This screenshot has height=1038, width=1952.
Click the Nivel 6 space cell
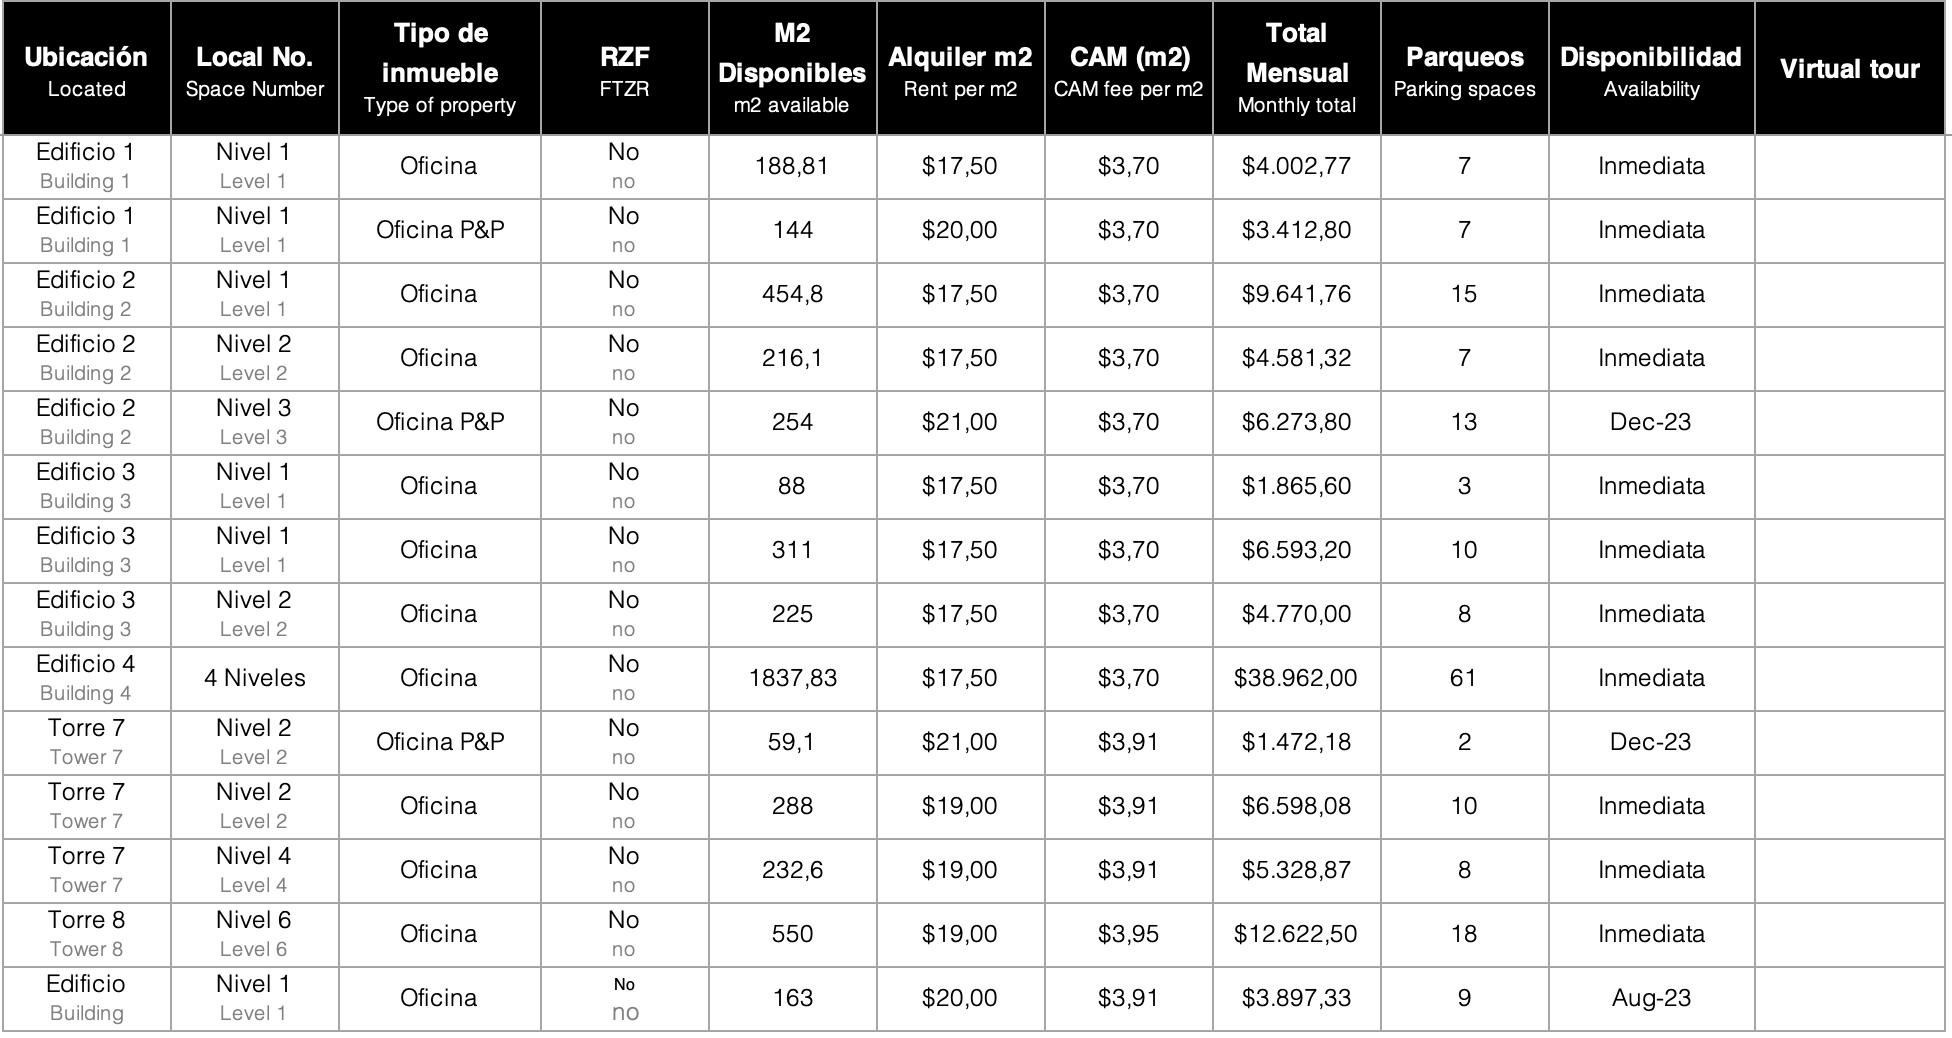pos(254,935)
